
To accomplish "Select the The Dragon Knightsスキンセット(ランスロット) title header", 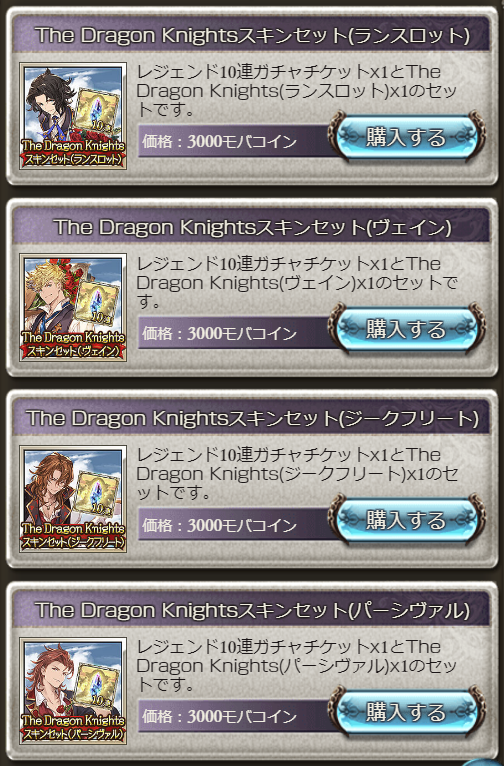I will coord(251,35).
